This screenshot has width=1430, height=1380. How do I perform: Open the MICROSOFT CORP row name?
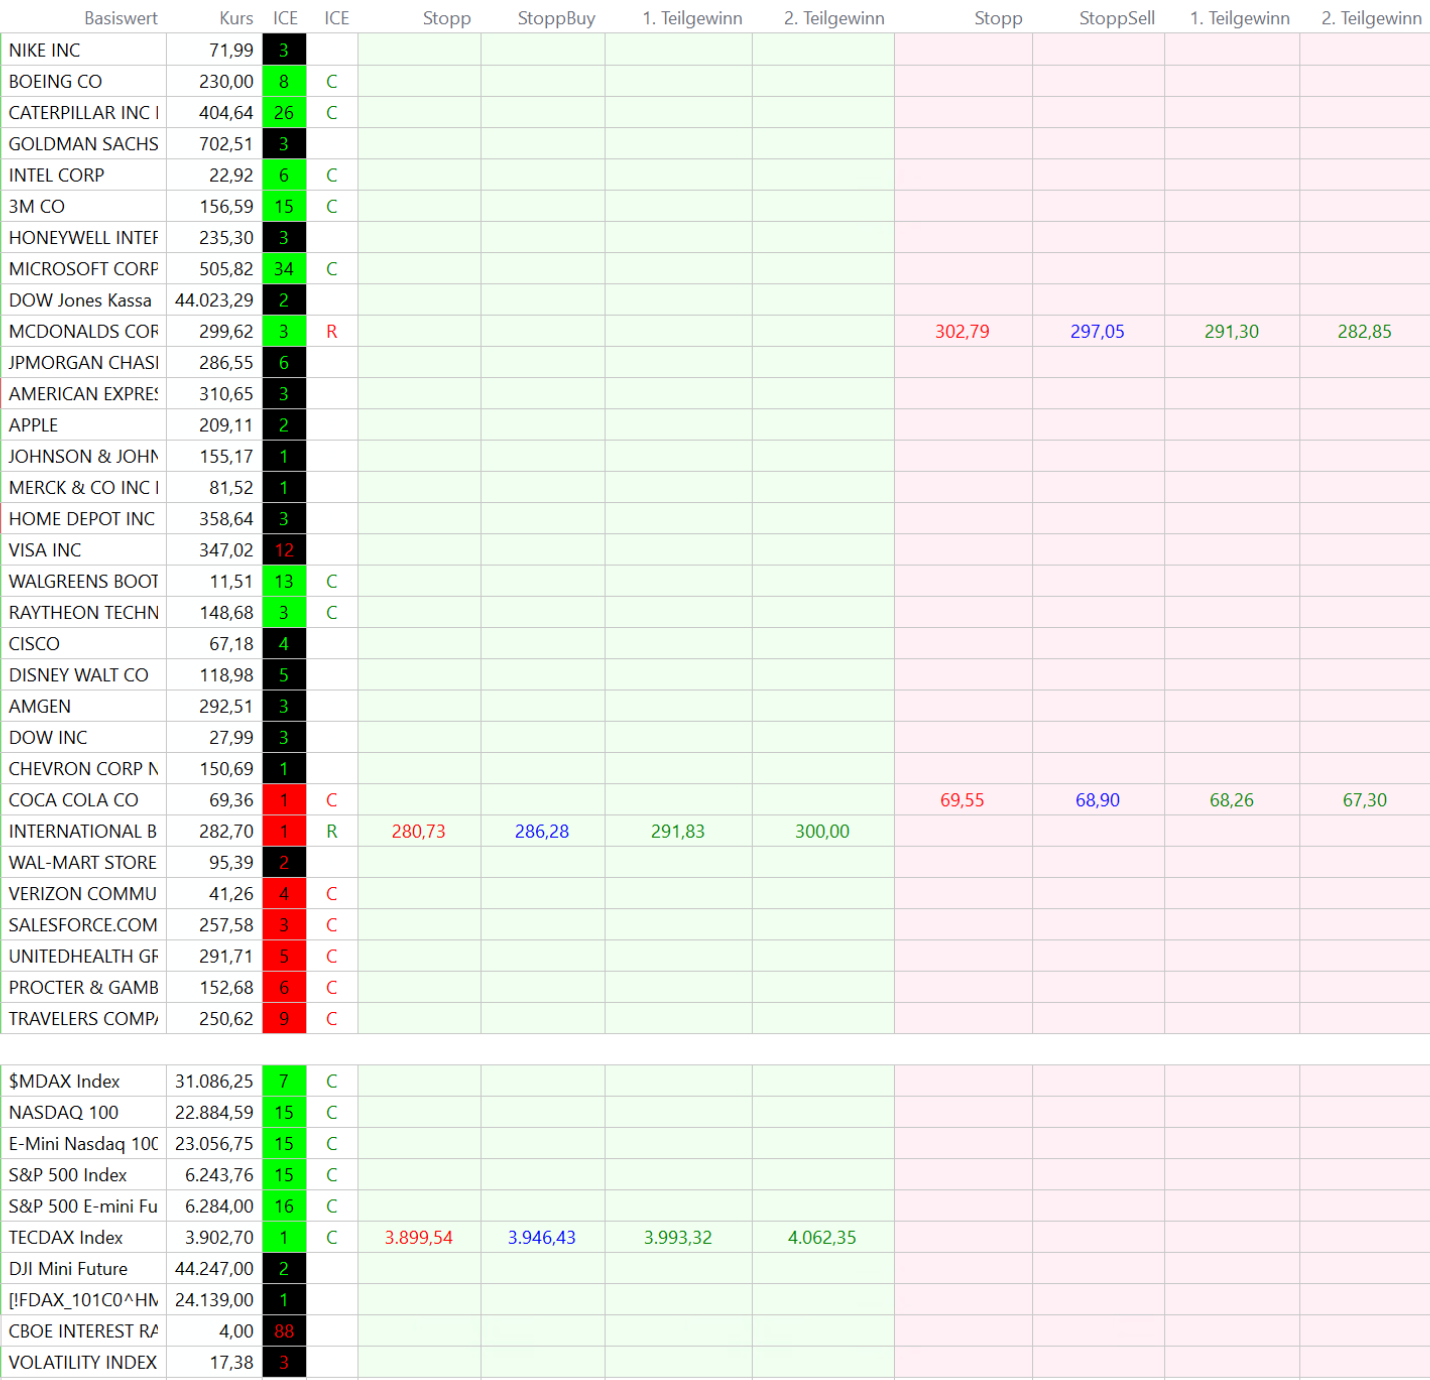click(x=84, y=269)
